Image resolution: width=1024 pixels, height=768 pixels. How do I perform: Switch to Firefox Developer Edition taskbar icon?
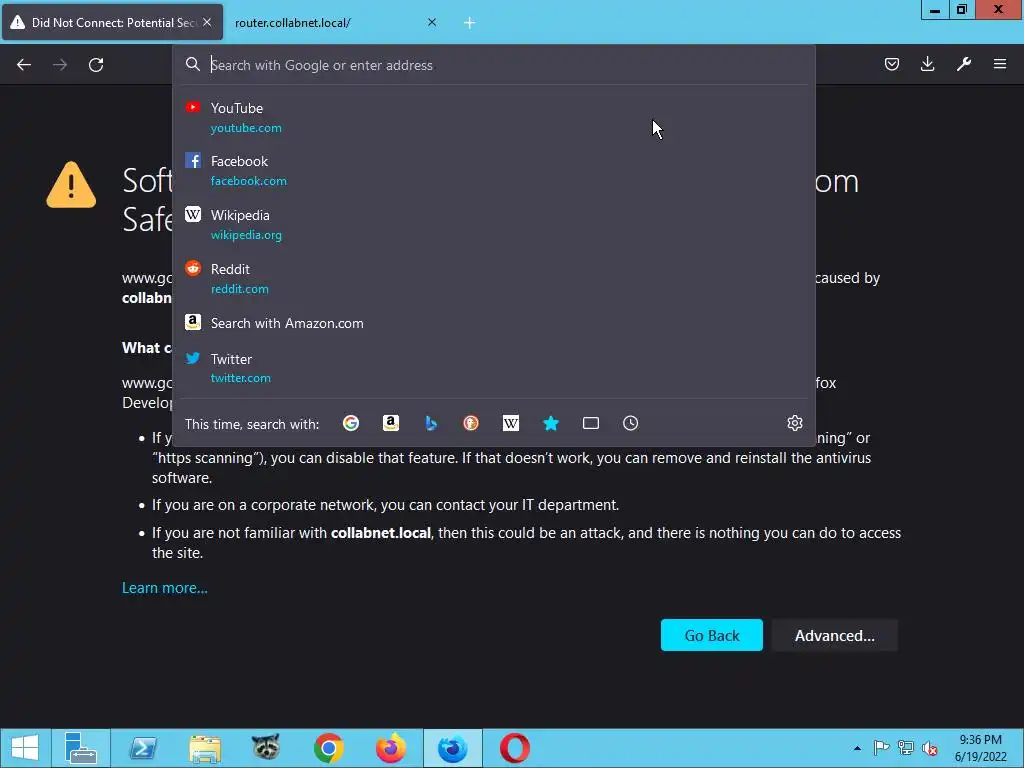tap(453, 748)
